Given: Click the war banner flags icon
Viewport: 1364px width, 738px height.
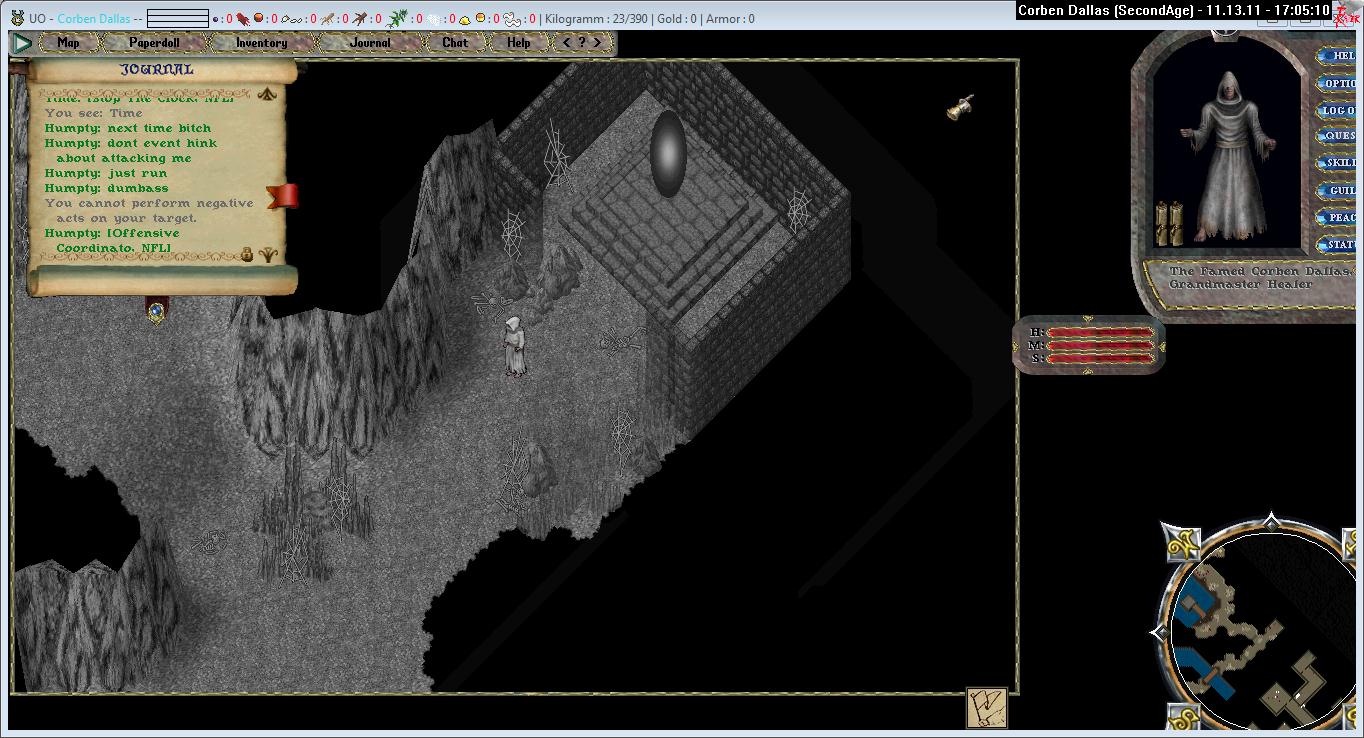Looking at the screenshot, I should [986, 708].
